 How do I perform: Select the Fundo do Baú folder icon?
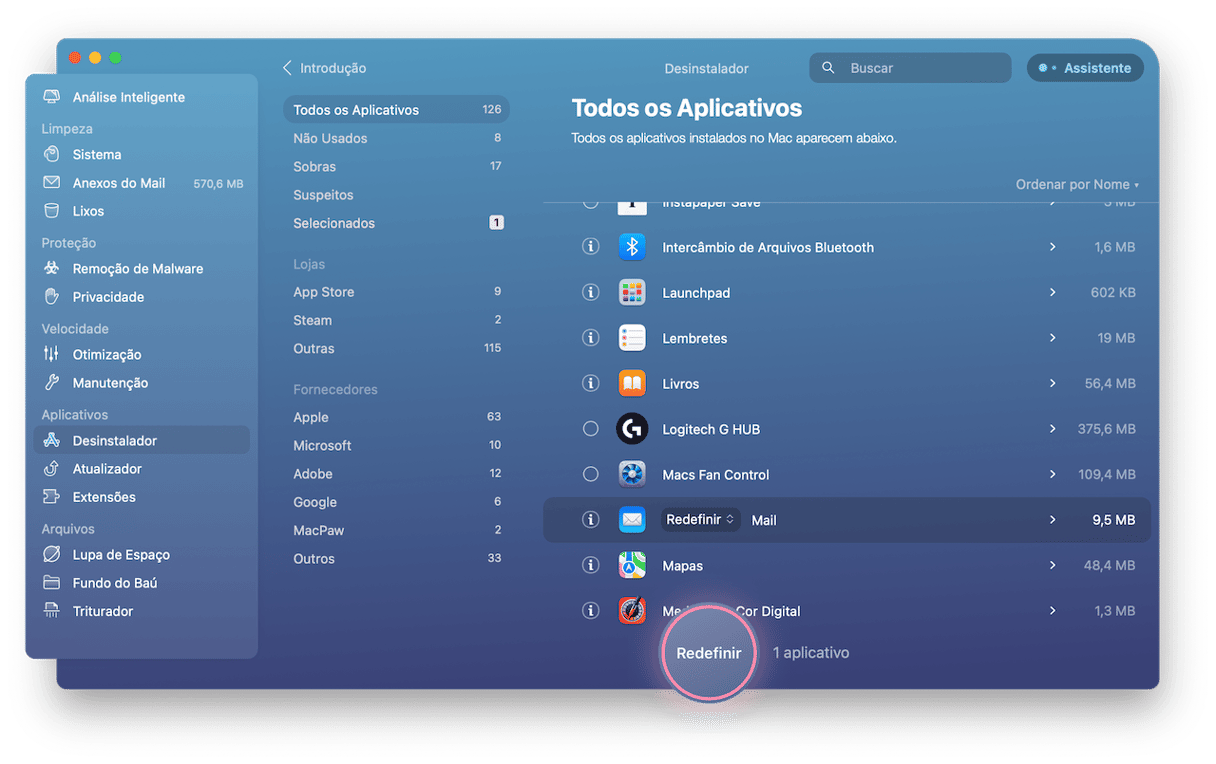coord(52,583)
